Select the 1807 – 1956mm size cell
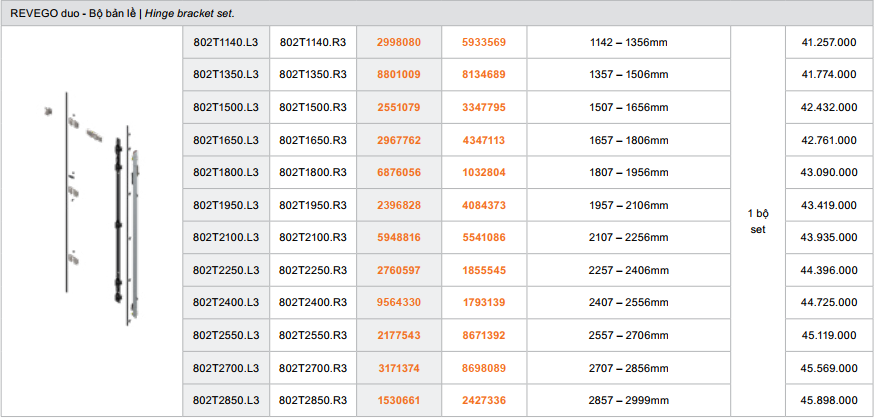876x420 pixels. (629, 173)
